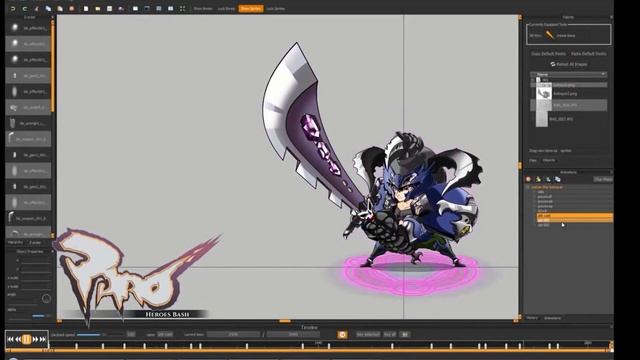Click the Copy Default Pivots button

[548, 54]
